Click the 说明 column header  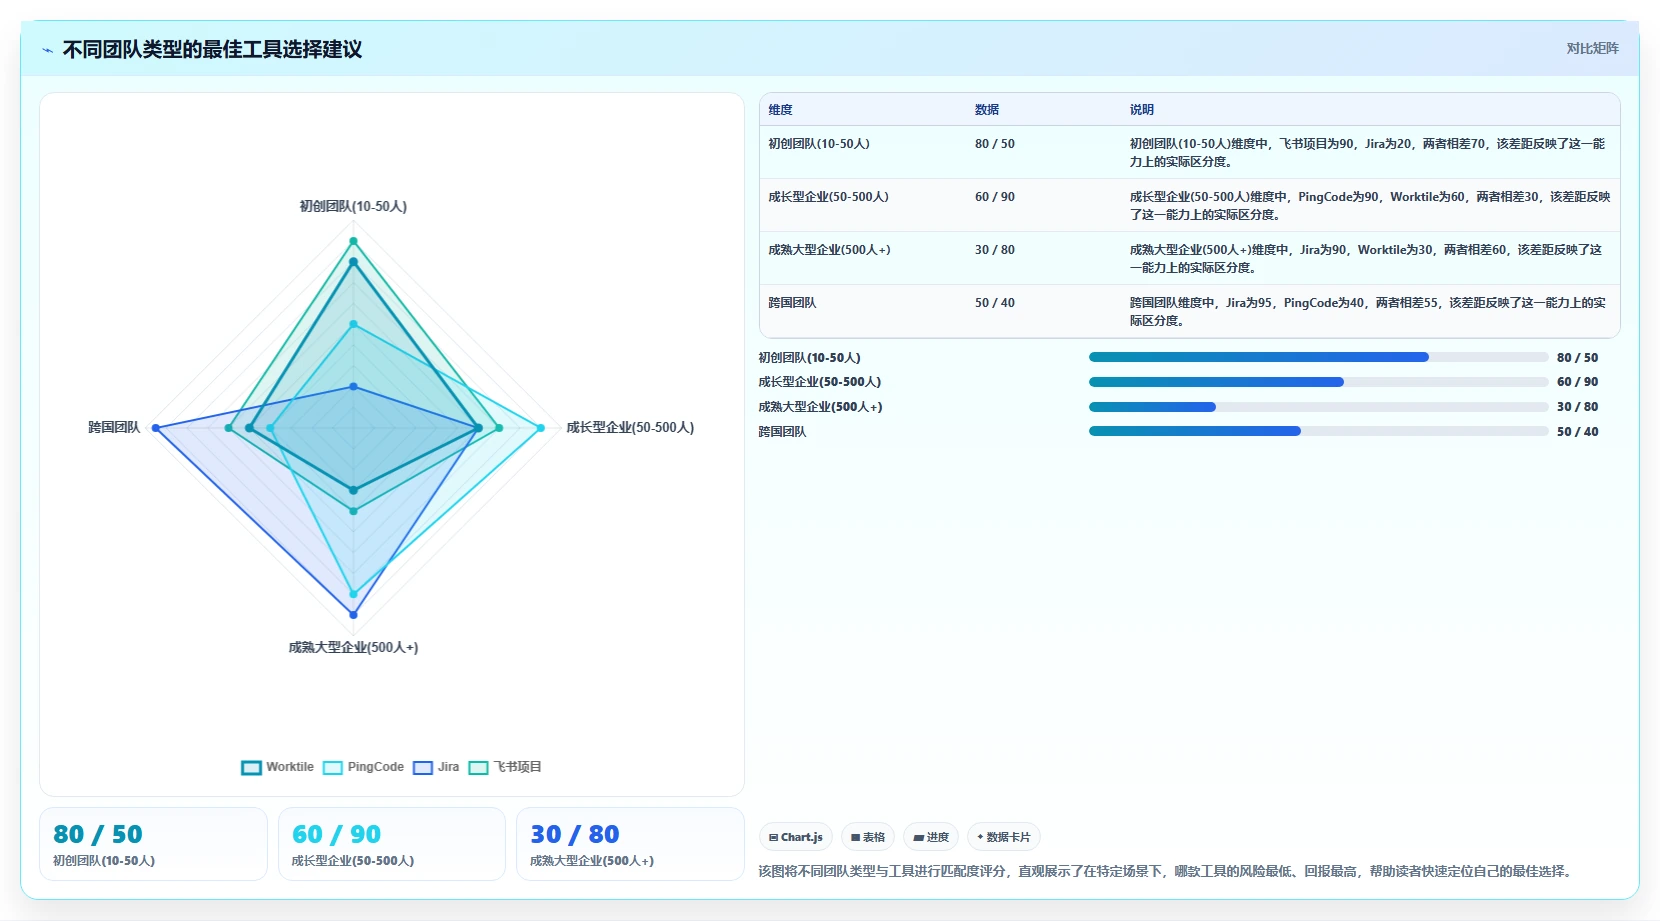pyautogui.click(x=1142, y=110)
